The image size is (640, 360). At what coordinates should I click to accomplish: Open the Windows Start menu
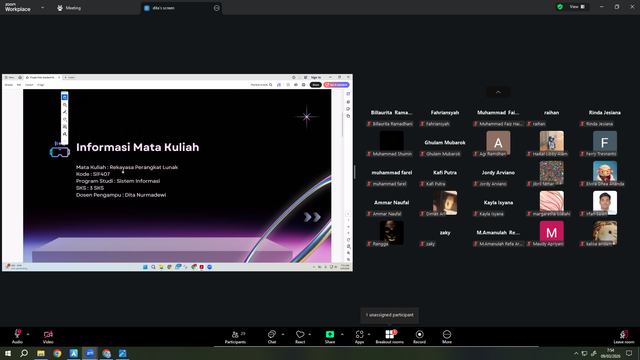click(x=8, y=353)
